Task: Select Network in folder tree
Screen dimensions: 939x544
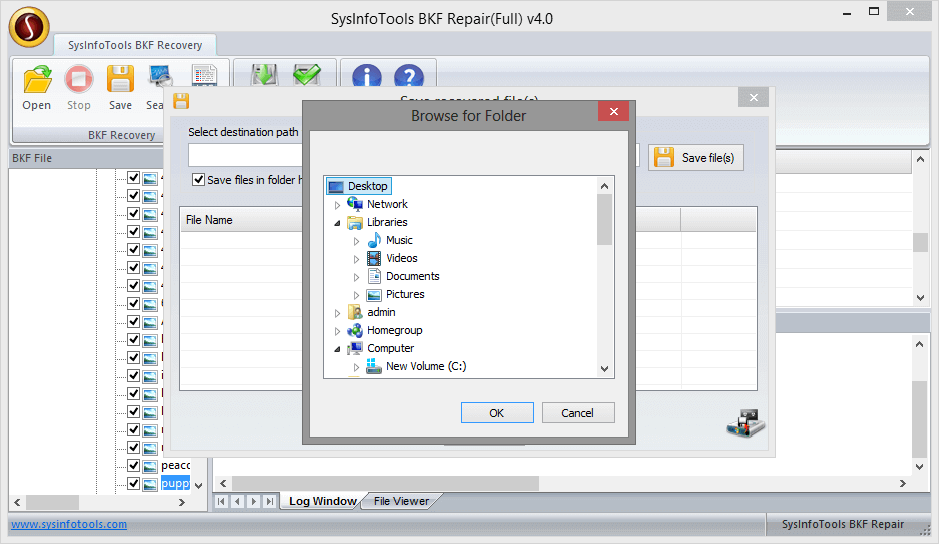Action: pyautogui.click(x=387, y=204)
